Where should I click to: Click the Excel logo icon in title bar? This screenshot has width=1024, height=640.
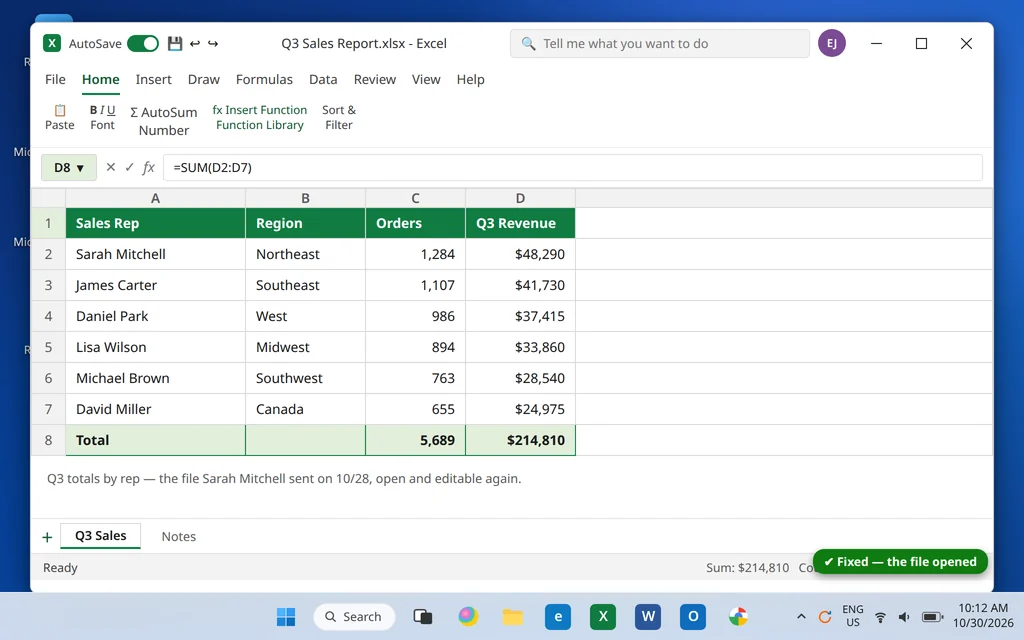52,43
